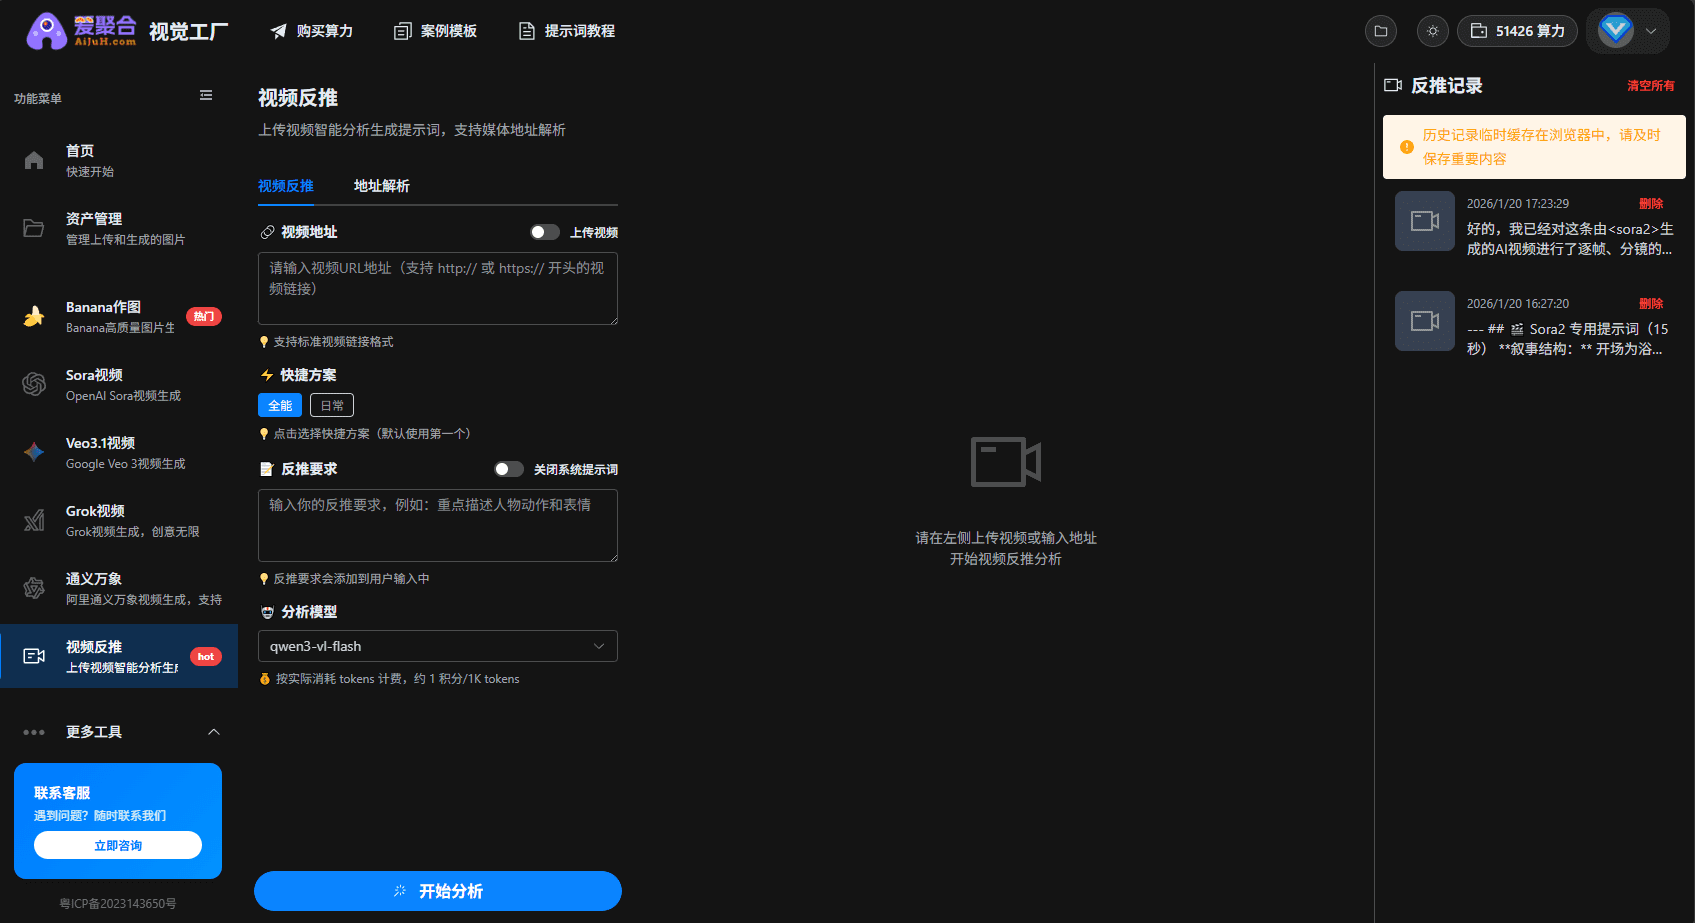Image resolution: width=1695 pixels, height=923 pixels.
Task: Enable the 上传视频 upload toggle
Action: point(544,231)
